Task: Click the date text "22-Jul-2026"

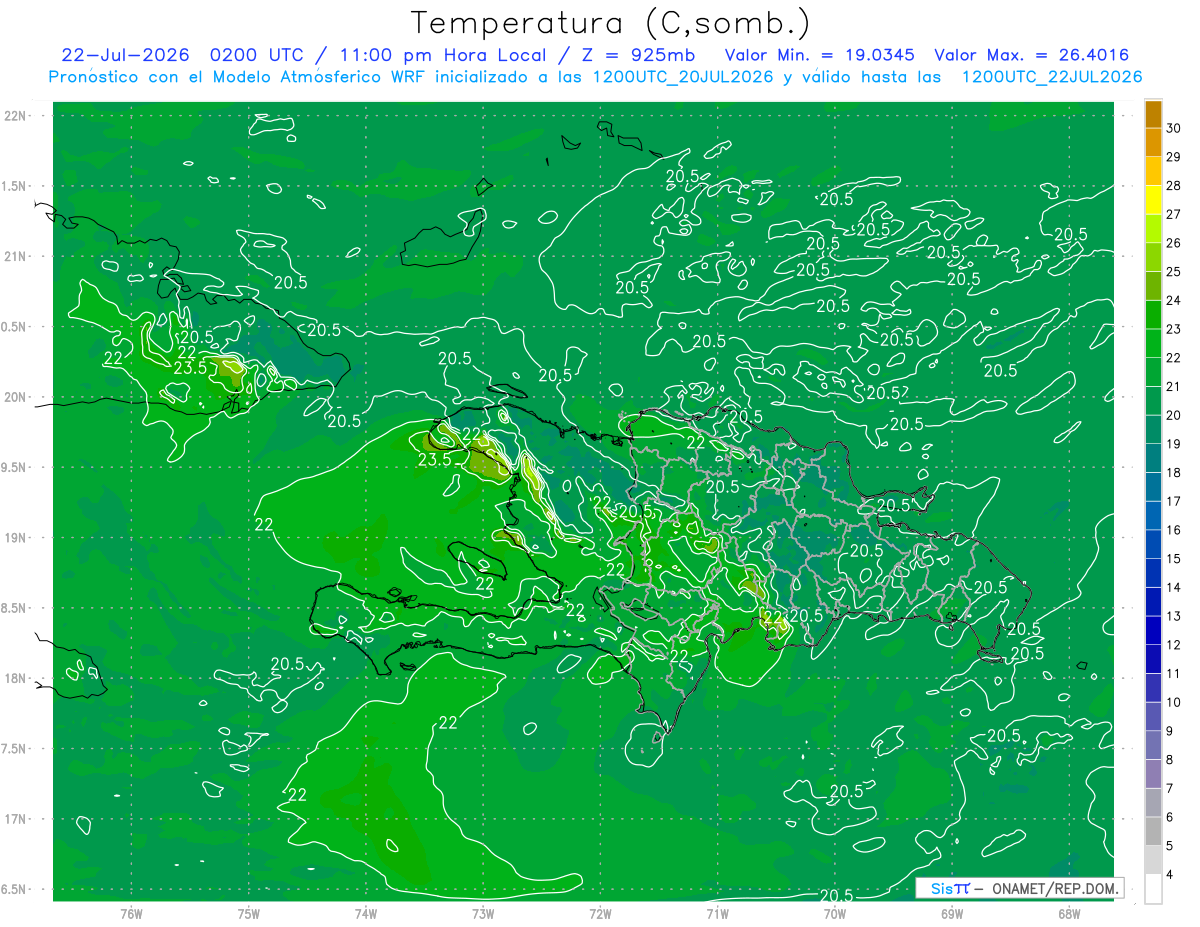Action: pyautogui.click(x=126, y=55)
